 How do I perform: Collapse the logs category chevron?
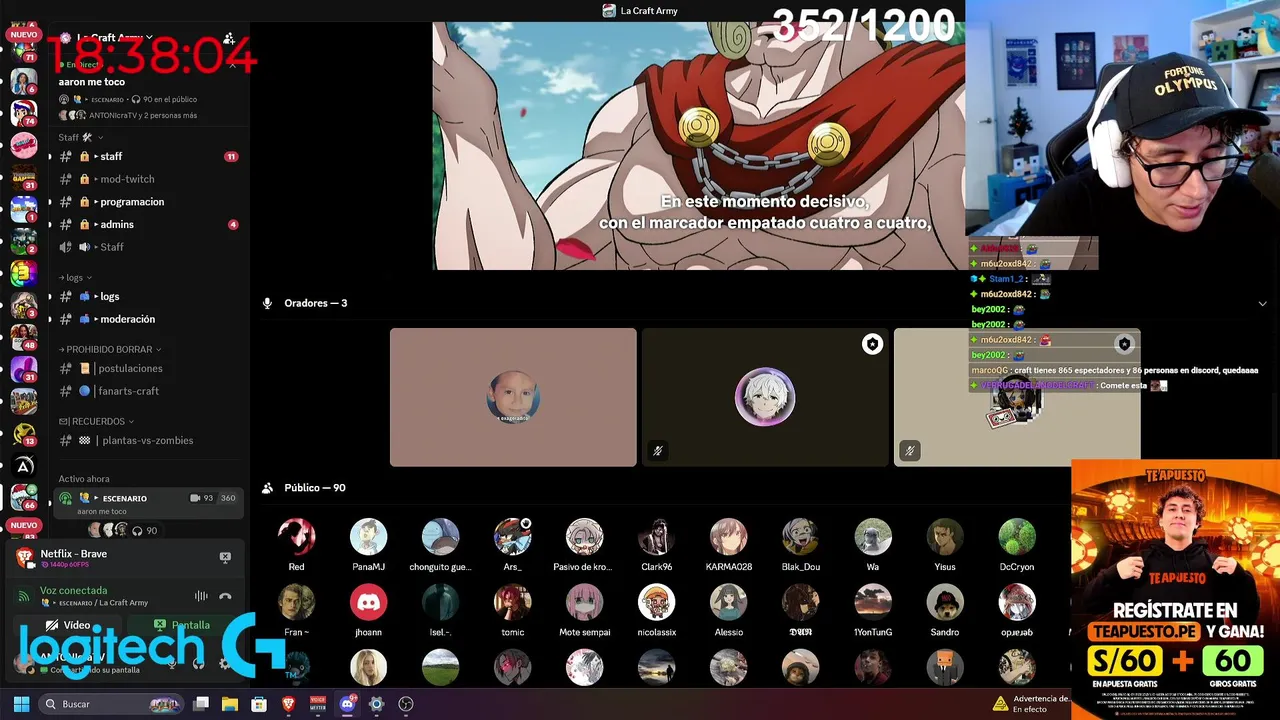[x=89, y=277]
